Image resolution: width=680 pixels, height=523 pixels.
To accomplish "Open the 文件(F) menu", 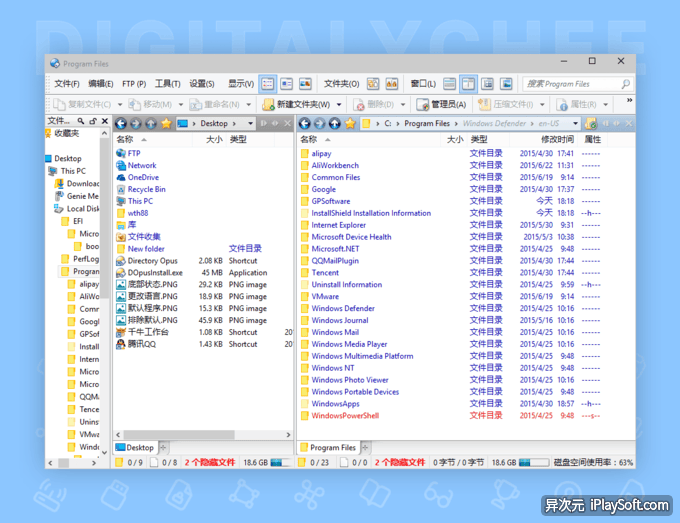I will click(67, 84).
